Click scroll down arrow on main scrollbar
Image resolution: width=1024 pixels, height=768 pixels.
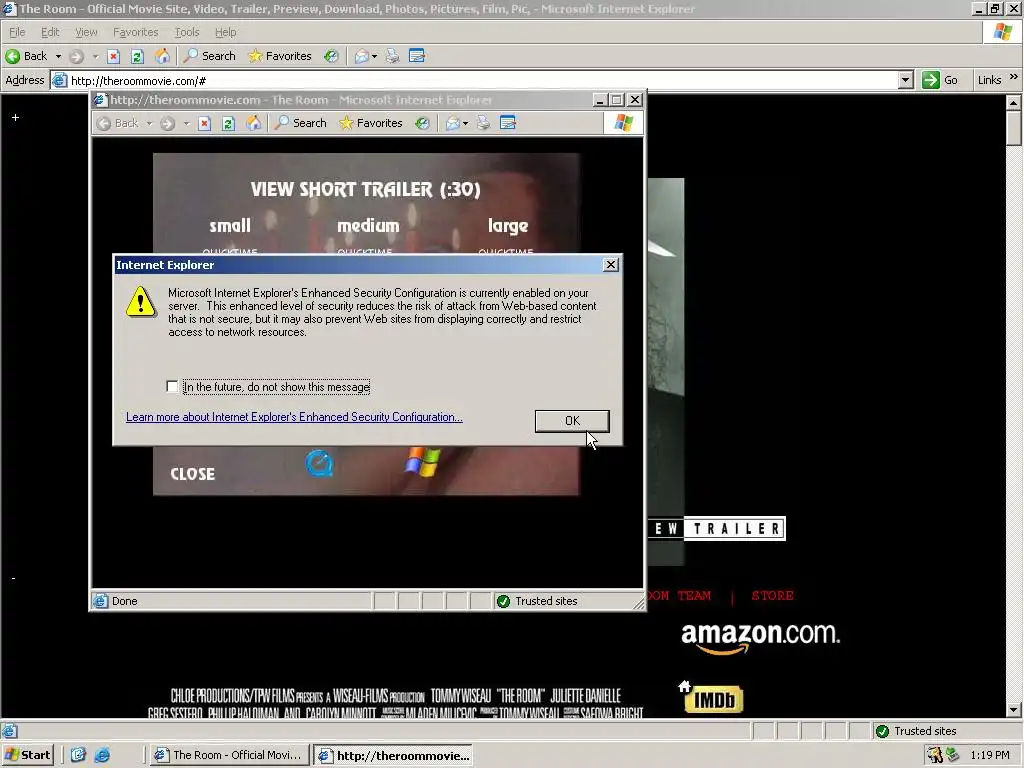coord(1014,710)
